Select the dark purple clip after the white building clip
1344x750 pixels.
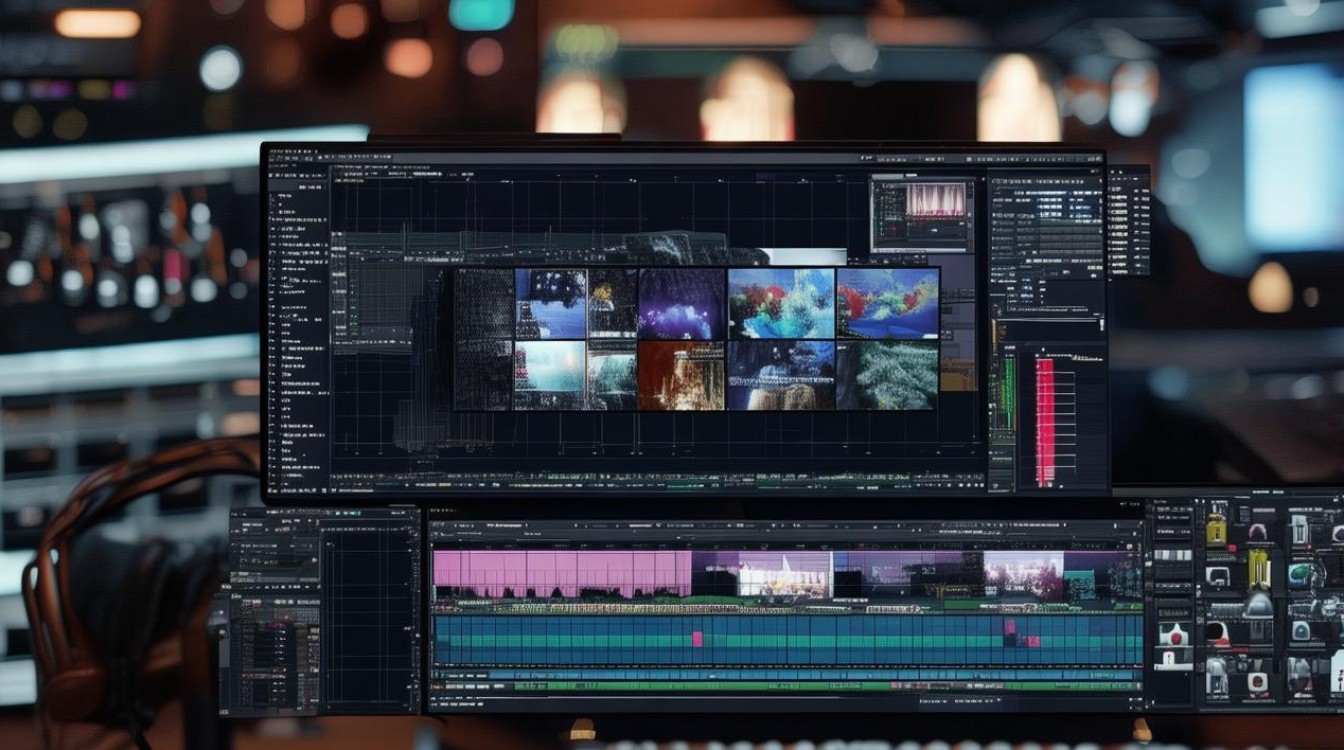click(x=909, y=574)
